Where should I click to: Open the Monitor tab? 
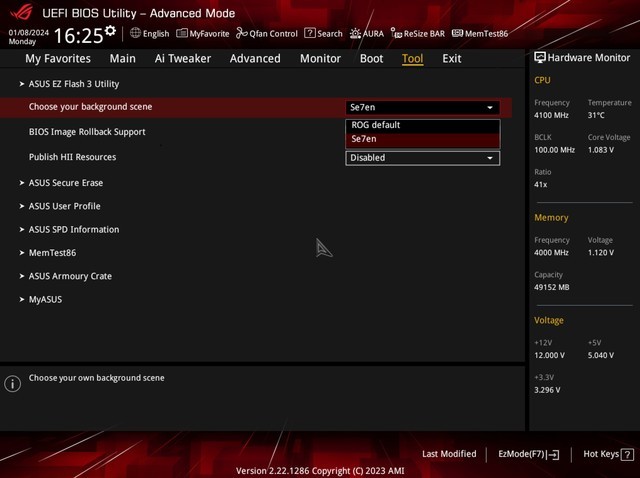[320, 58]
